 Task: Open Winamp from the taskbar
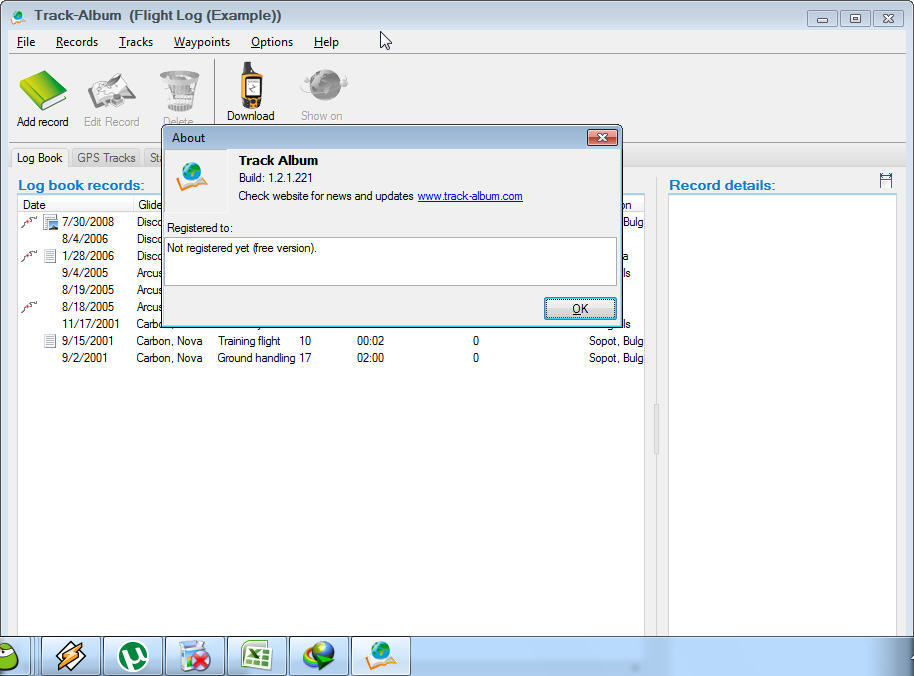pos(71,656)
